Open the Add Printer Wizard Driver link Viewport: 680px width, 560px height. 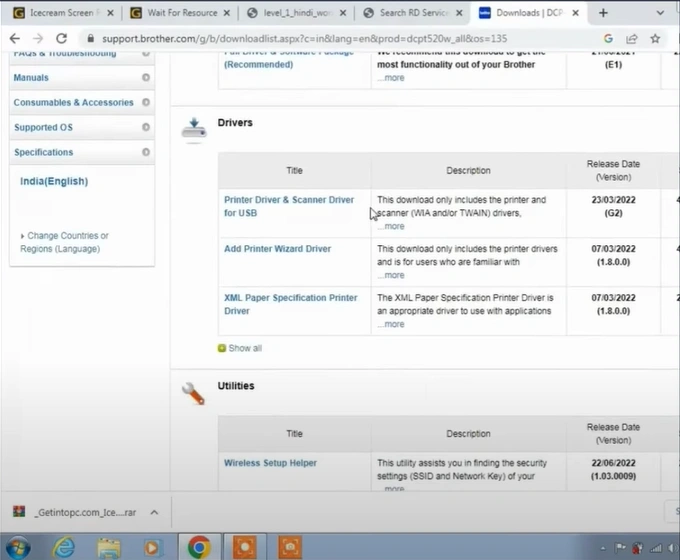pos(277,249)
